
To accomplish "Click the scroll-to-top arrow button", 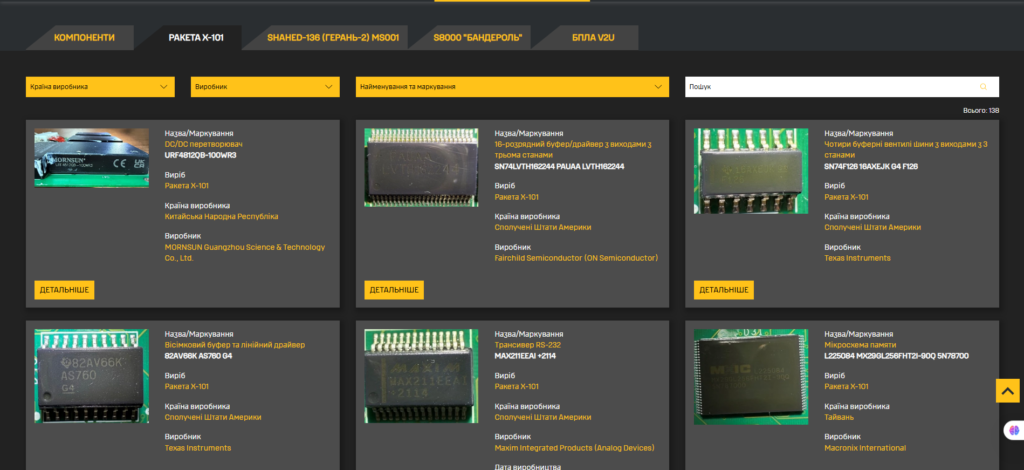I will pyautogui.click(x=1008, y=391).
